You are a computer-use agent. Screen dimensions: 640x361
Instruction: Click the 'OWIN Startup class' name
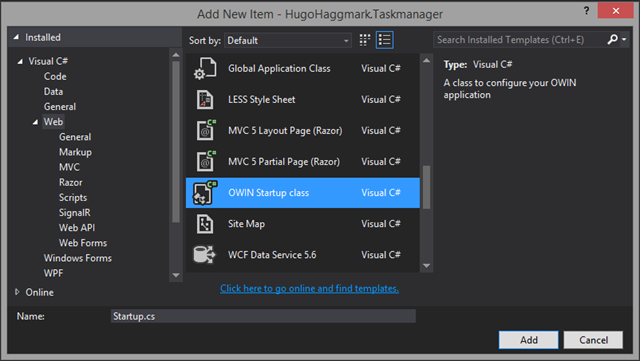point(269,193)
